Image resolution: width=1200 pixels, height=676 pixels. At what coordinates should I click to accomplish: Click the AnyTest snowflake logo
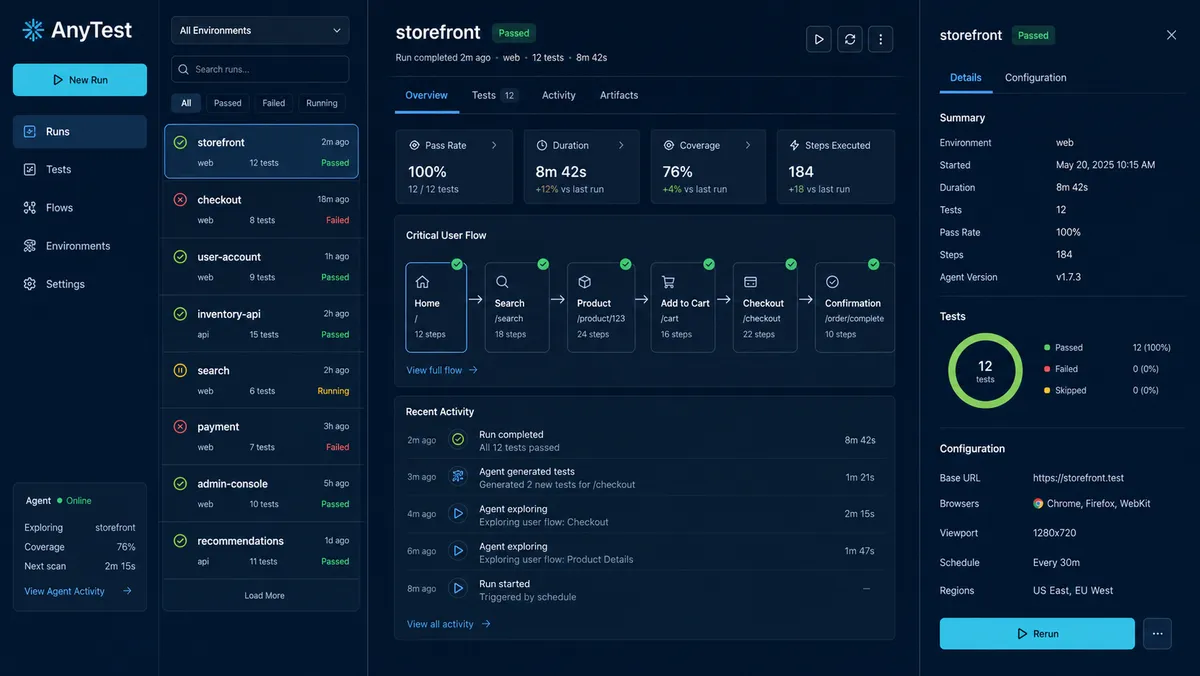click(x=34, y=30)
